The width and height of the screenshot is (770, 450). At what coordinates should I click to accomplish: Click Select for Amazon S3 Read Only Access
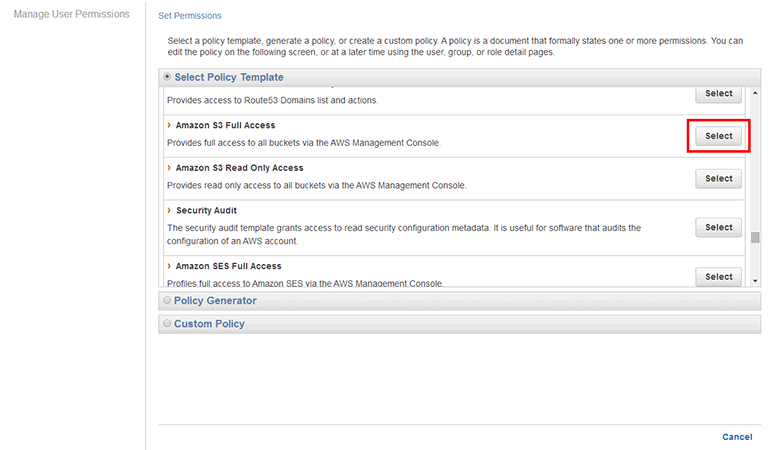(719, 178)
